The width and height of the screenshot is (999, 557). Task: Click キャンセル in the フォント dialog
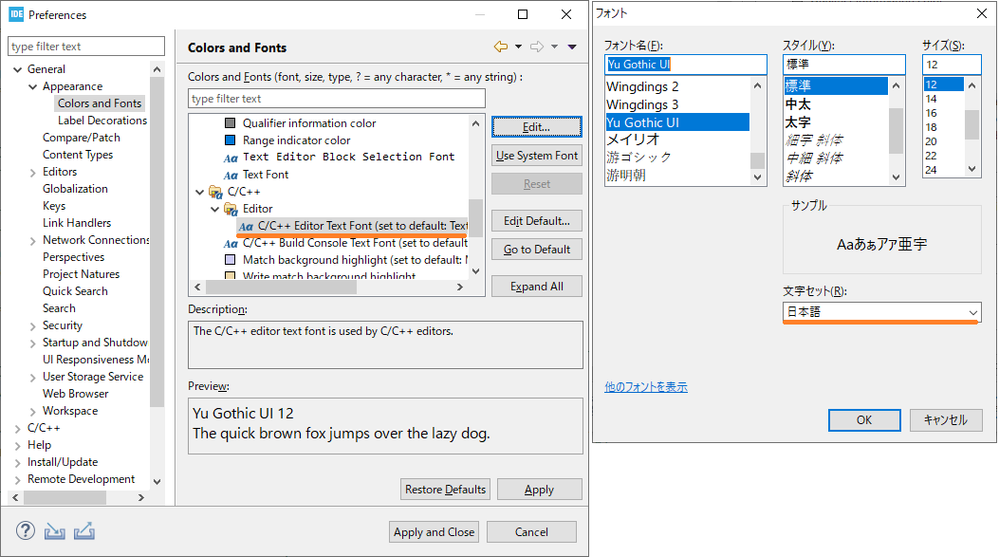[945, 420]
